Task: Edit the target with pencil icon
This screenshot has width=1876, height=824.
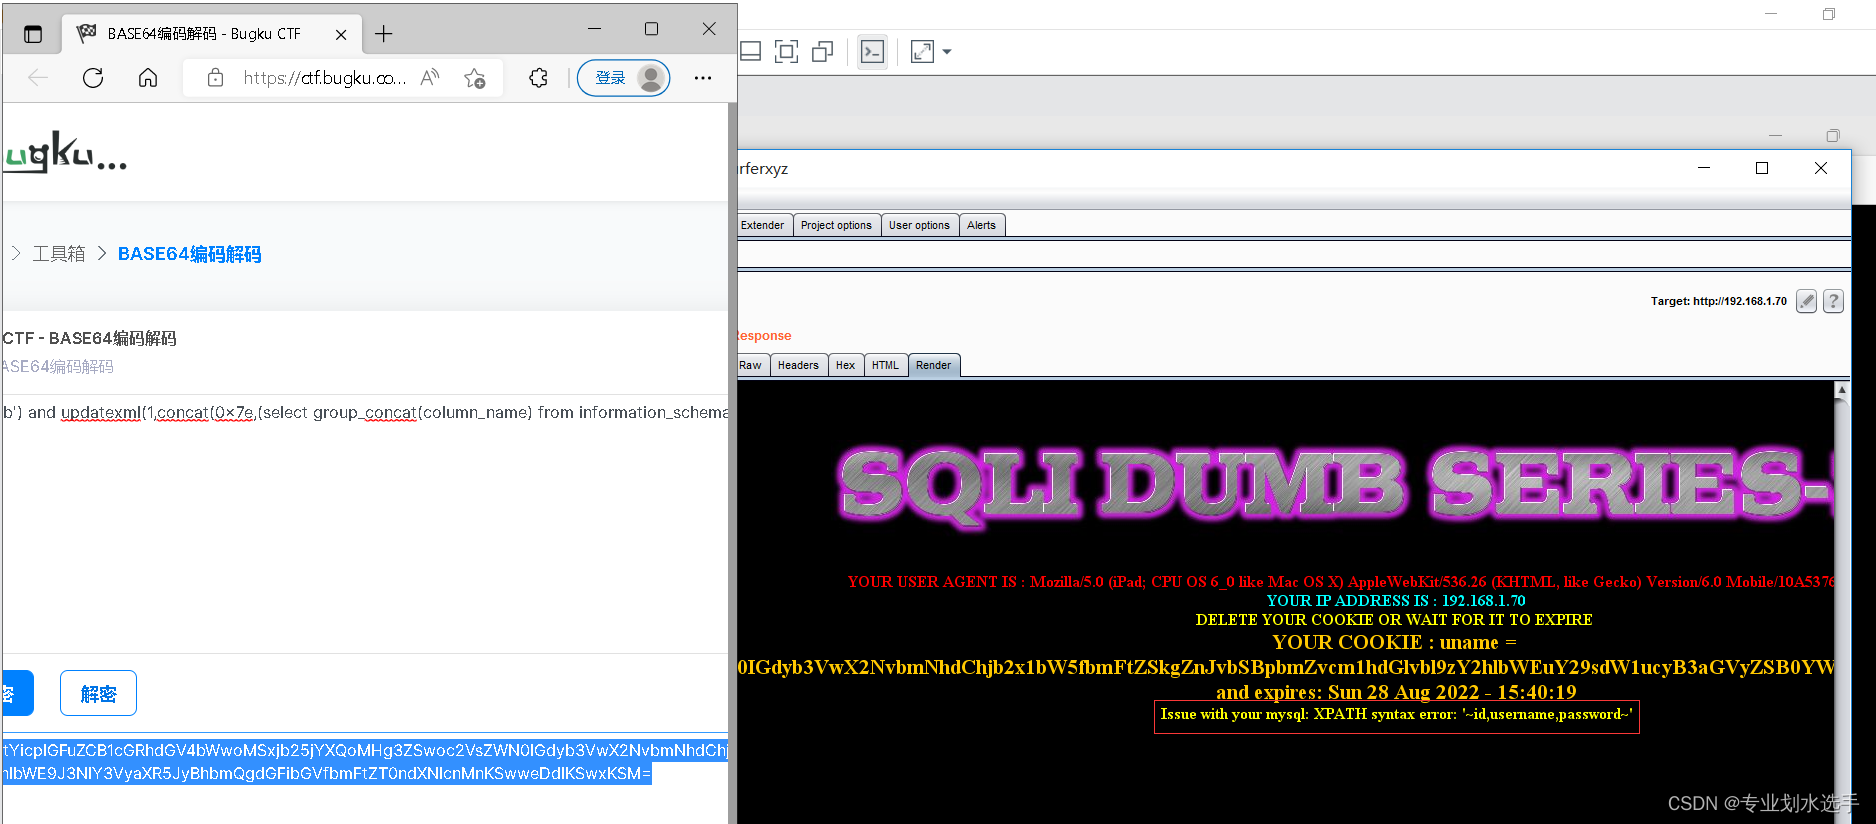Action: tap(1806, 301)
